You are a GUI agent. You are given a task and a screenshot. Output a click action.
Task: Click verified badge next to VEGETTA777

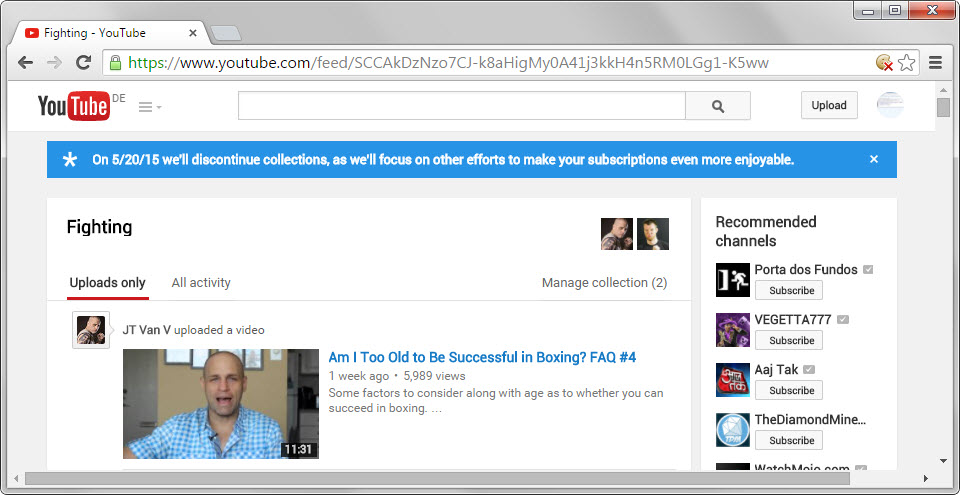842,319
